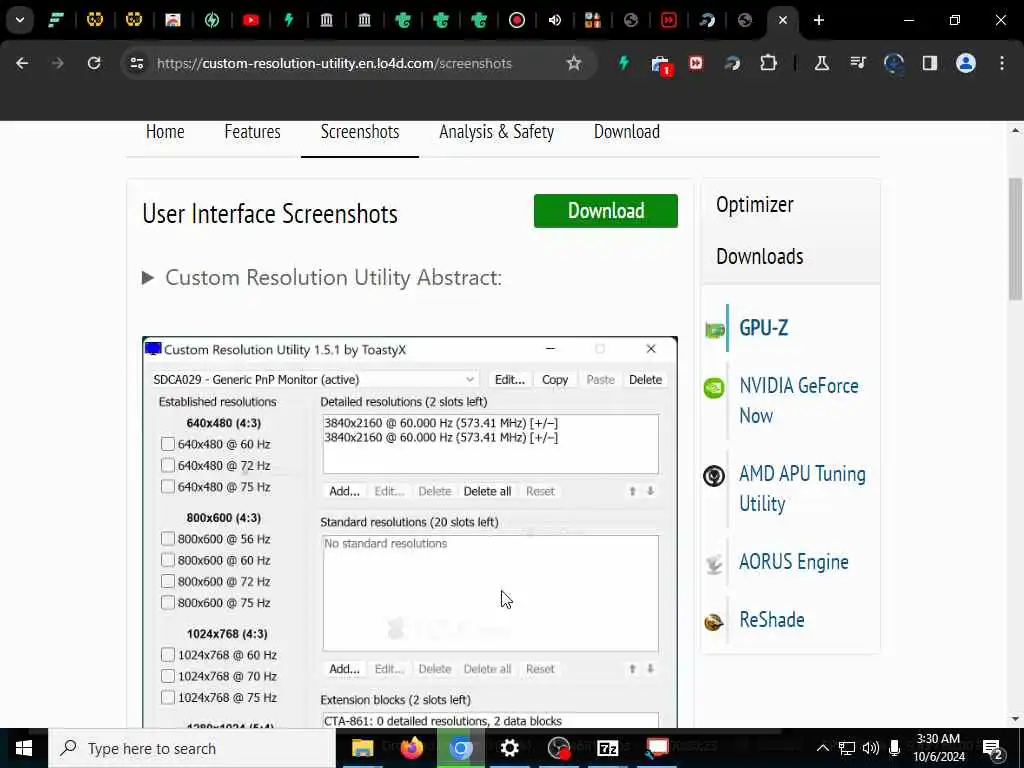This screenshot has width=1024, height=768.
Task: Open AMD APU Tuning Utility link
Action: [802, 488]
